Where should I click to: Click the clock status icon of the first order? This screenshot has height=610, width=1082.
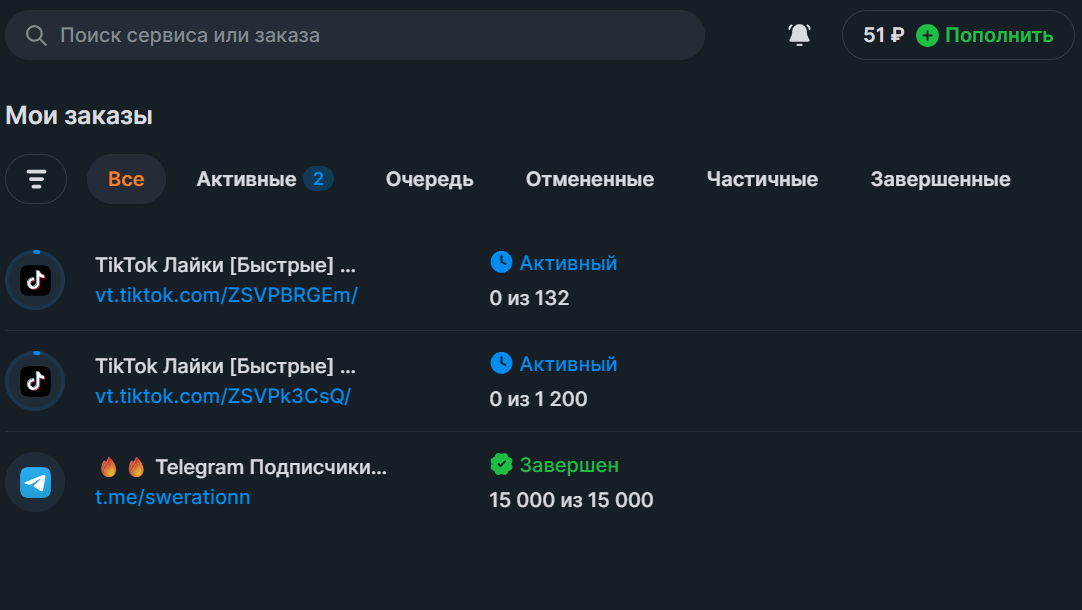[x=501, y=262]
